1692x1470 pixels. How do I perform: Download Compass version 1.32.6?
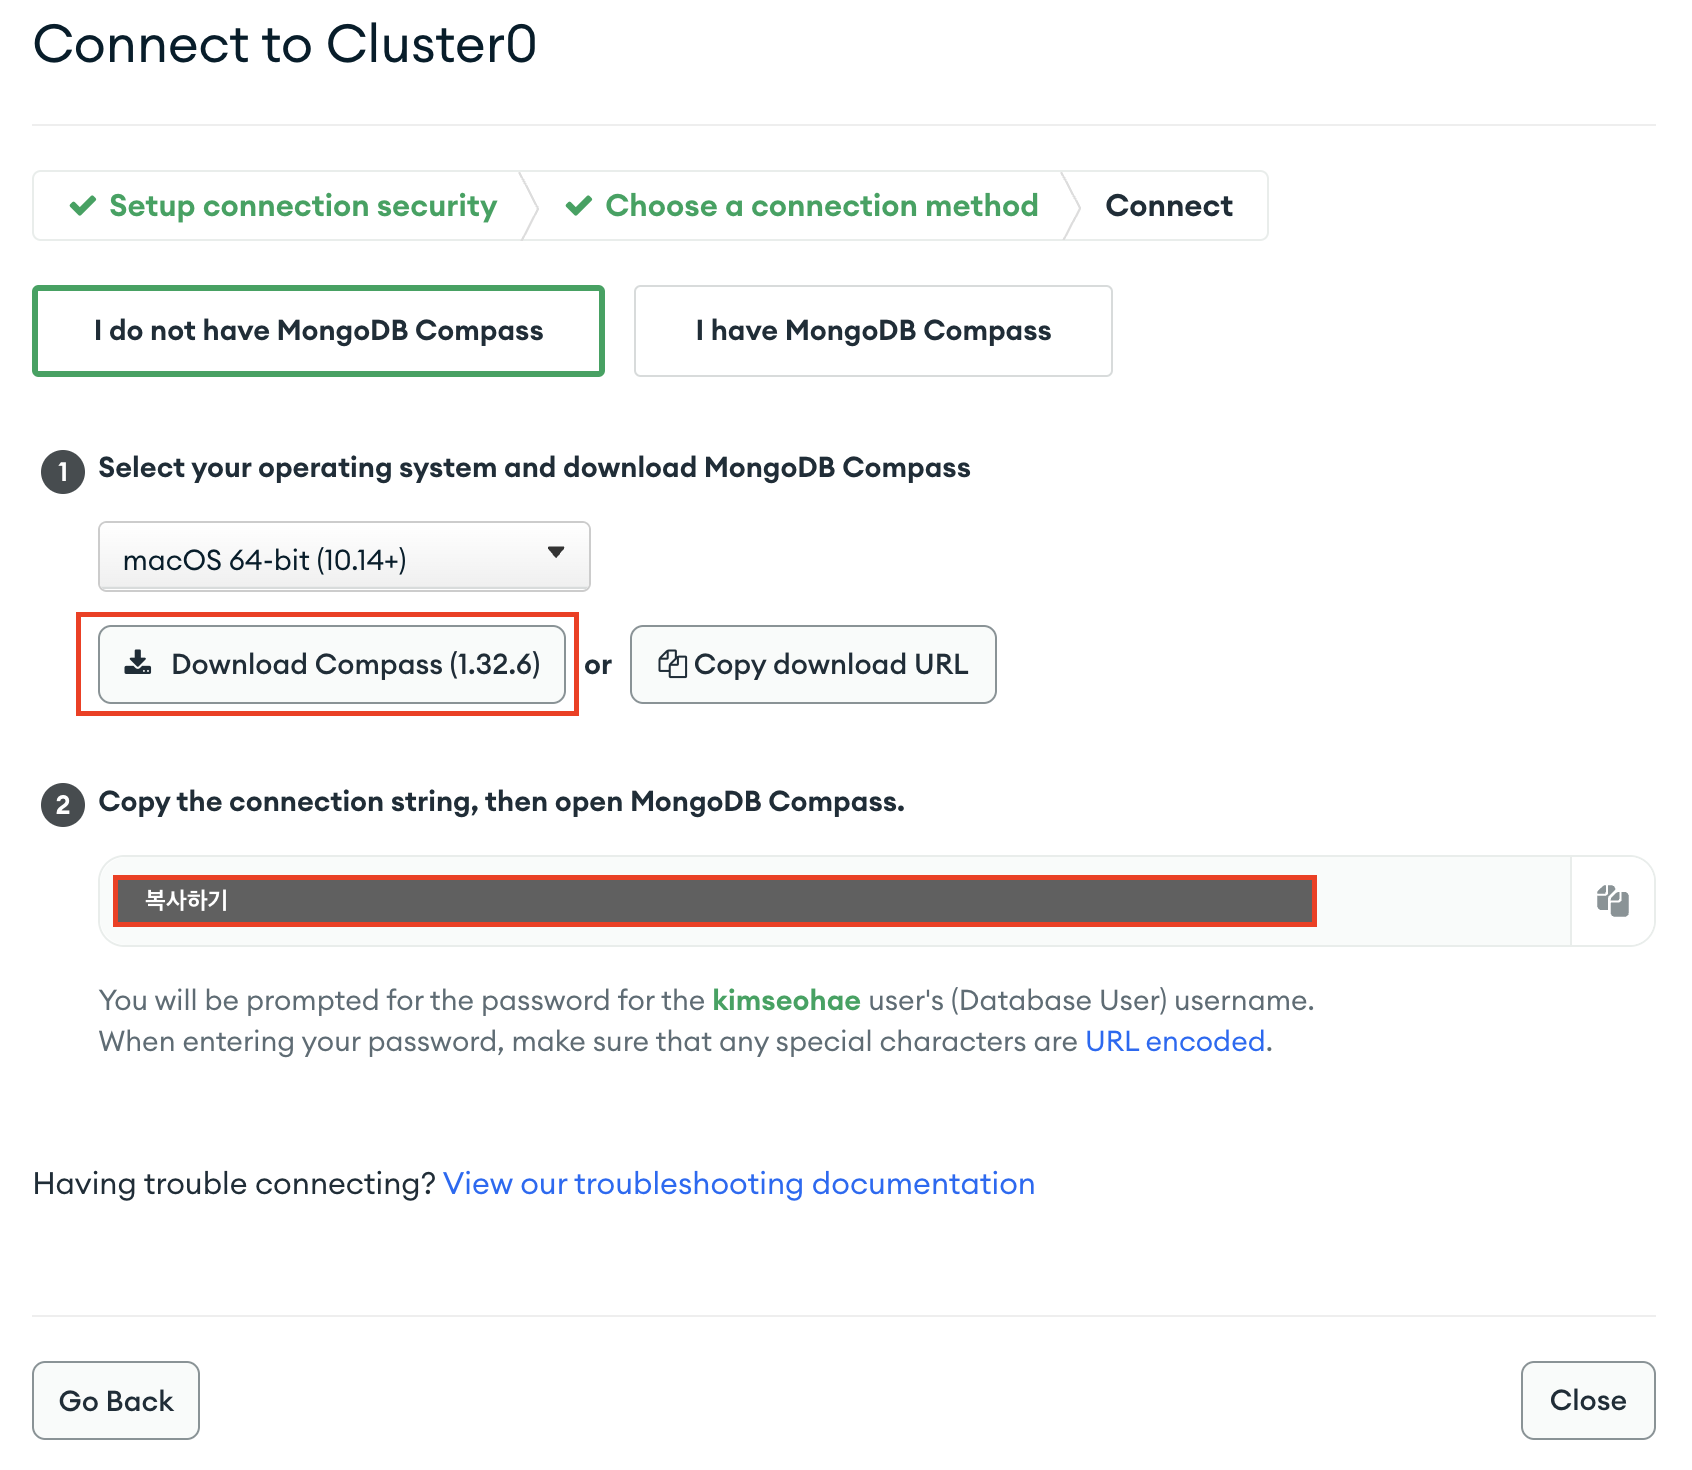point(332,664)
